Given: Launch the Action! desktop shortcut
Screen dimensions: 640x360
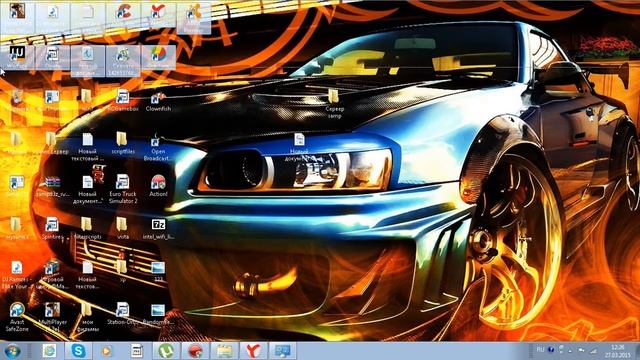Looking at the screenshot, I should click(158, 186).
